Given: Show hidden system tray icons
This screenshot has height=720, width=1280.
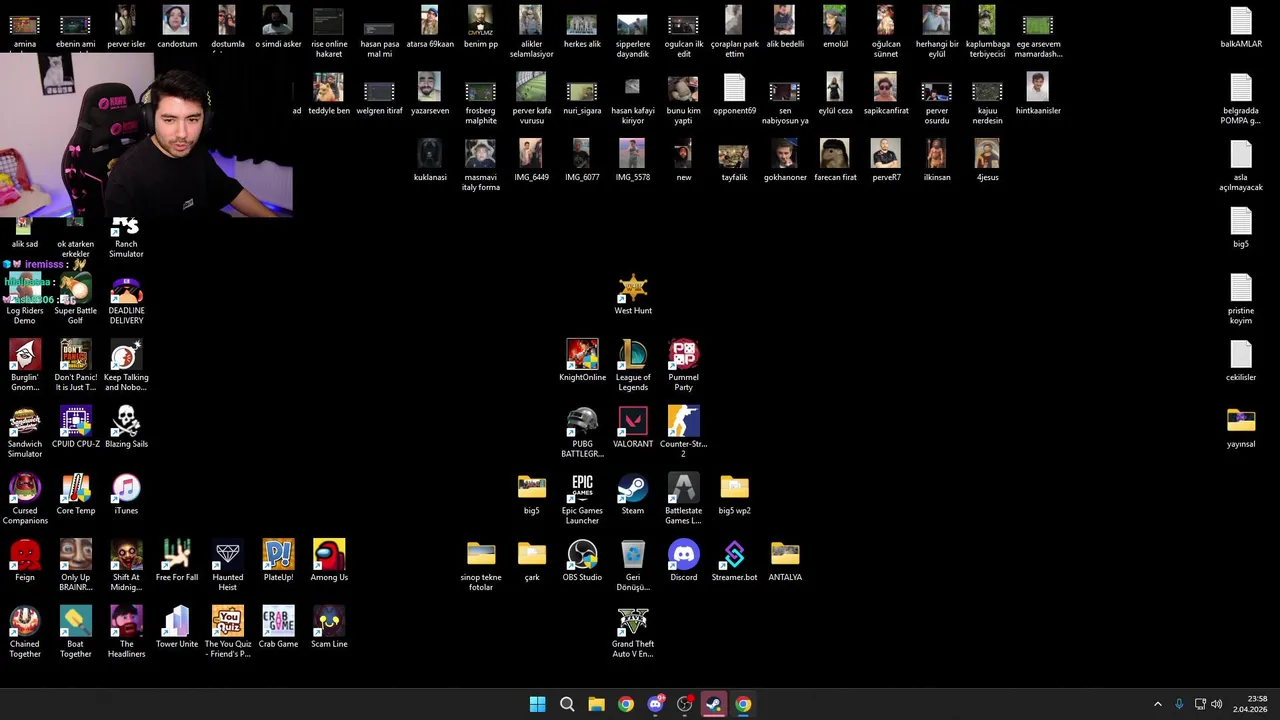Looking at the screenshot, I should pyautogui.click(x=1158, y=704).
